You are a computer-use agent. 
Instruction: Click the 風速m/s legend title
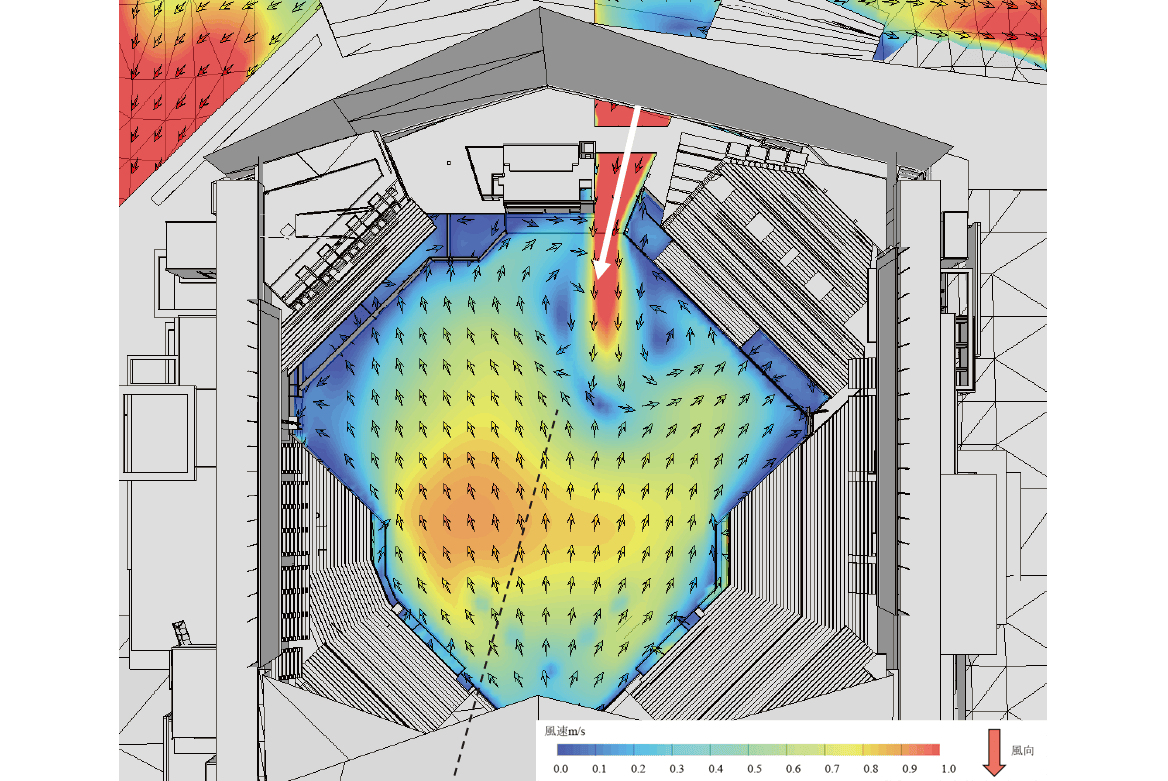[565, 732]
